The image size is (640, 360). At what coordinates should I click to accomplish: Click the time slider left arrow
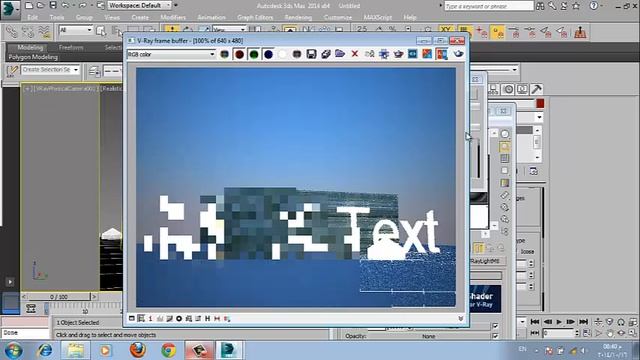(x=24, y=297)
